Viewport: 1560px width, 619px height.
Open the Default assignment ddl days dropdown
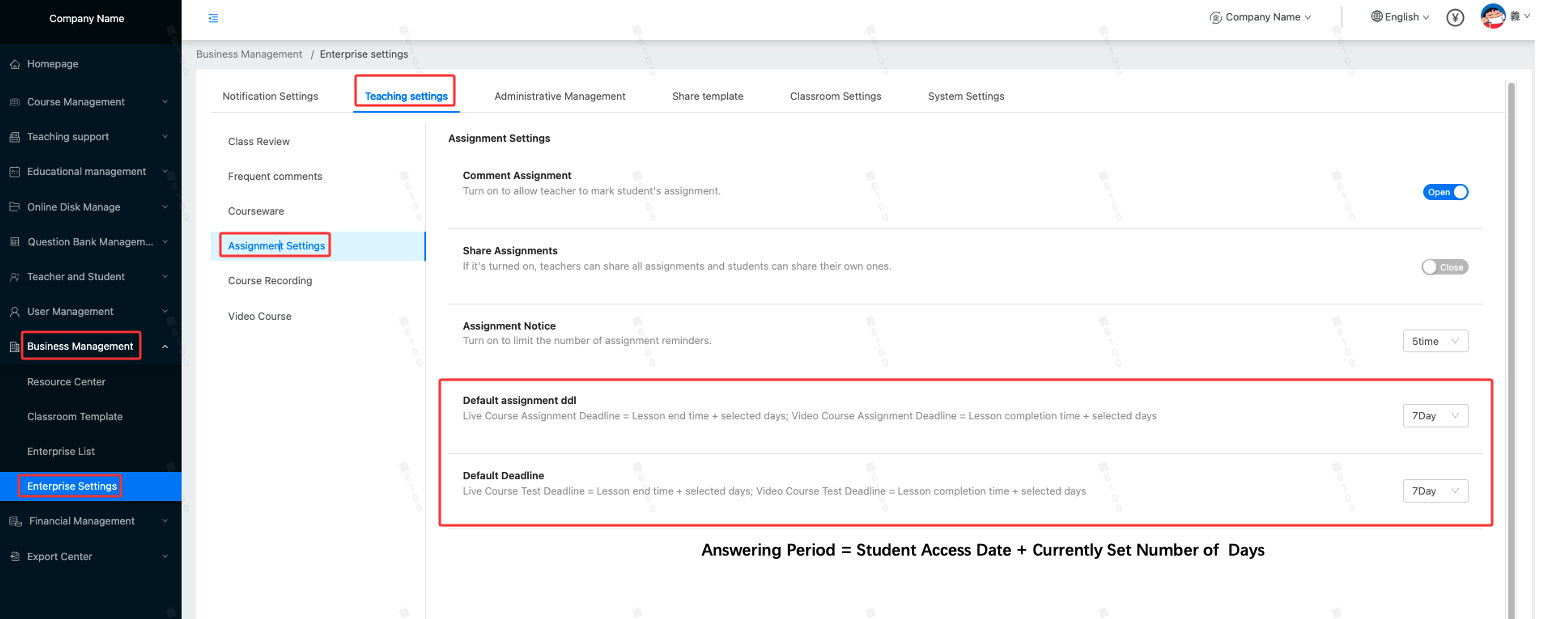[1435, 416]
